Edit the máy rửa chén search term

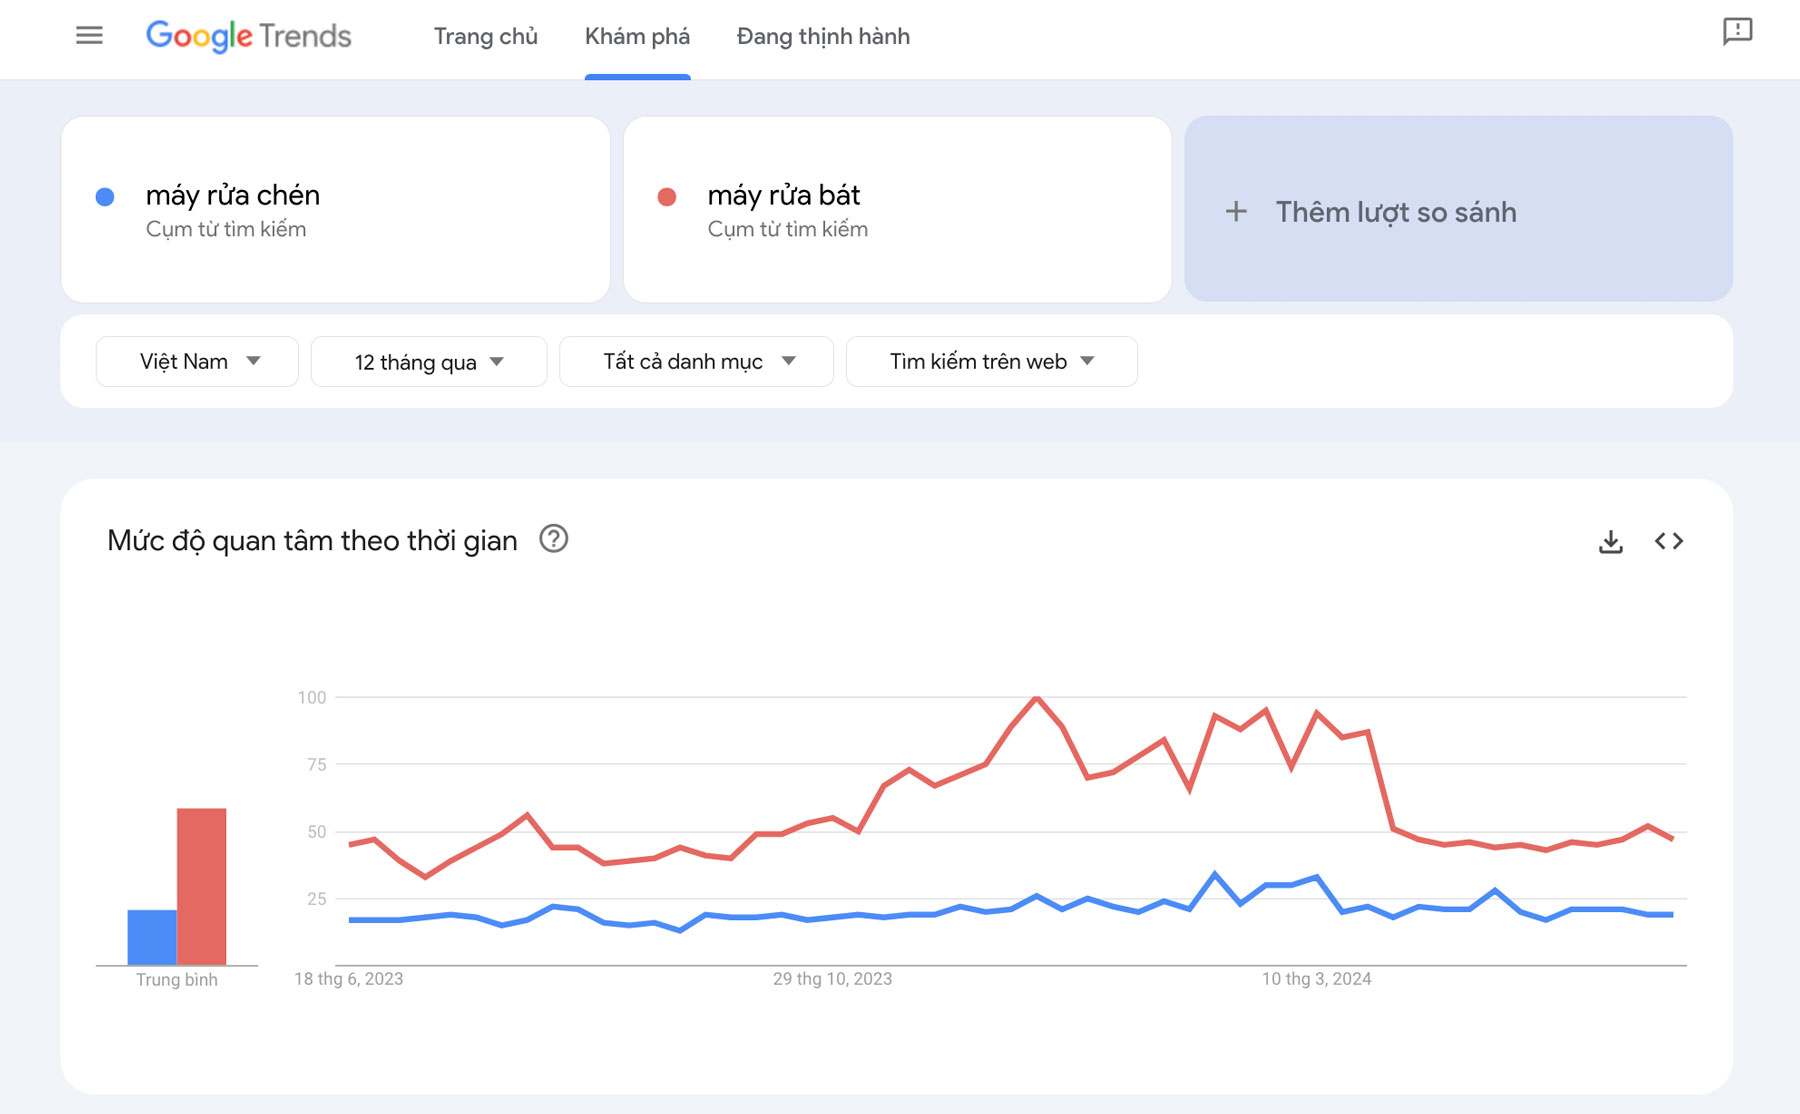232,195
